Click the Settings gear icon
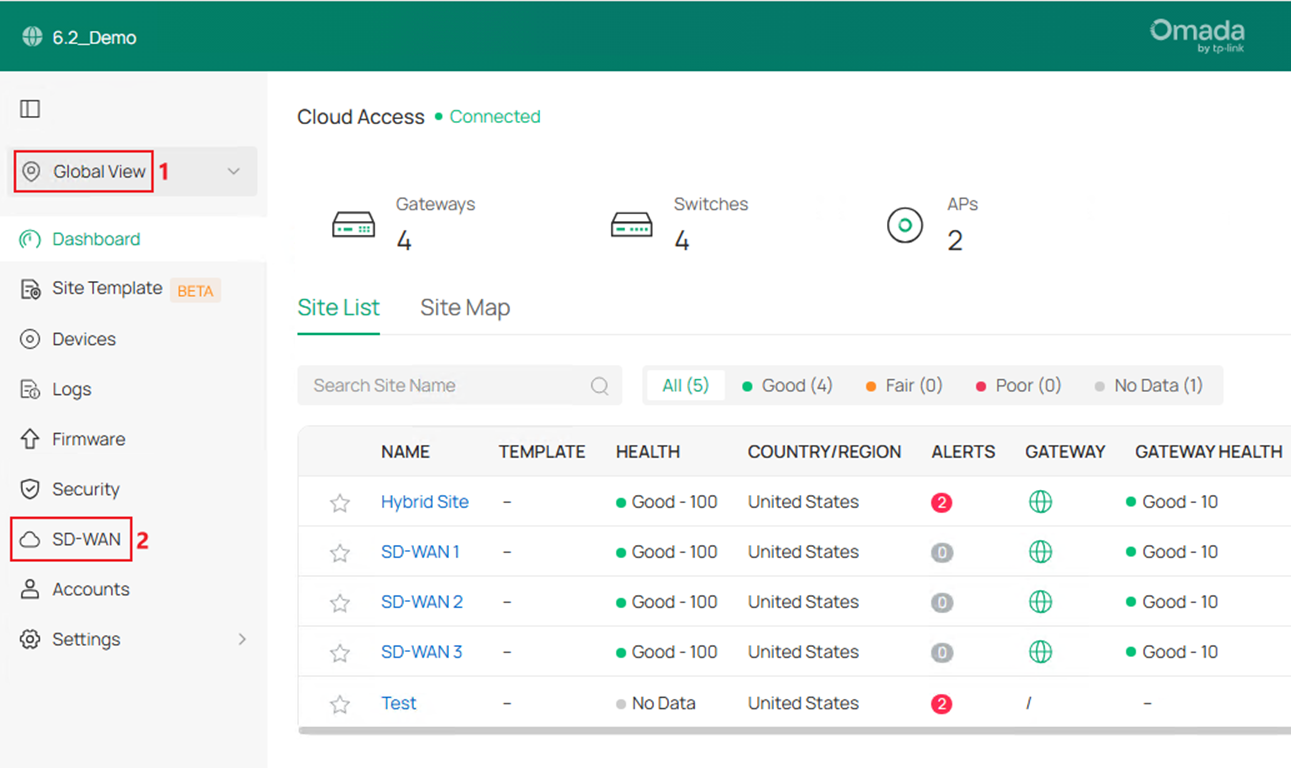 pyautogui.click(x=30, y=639)
